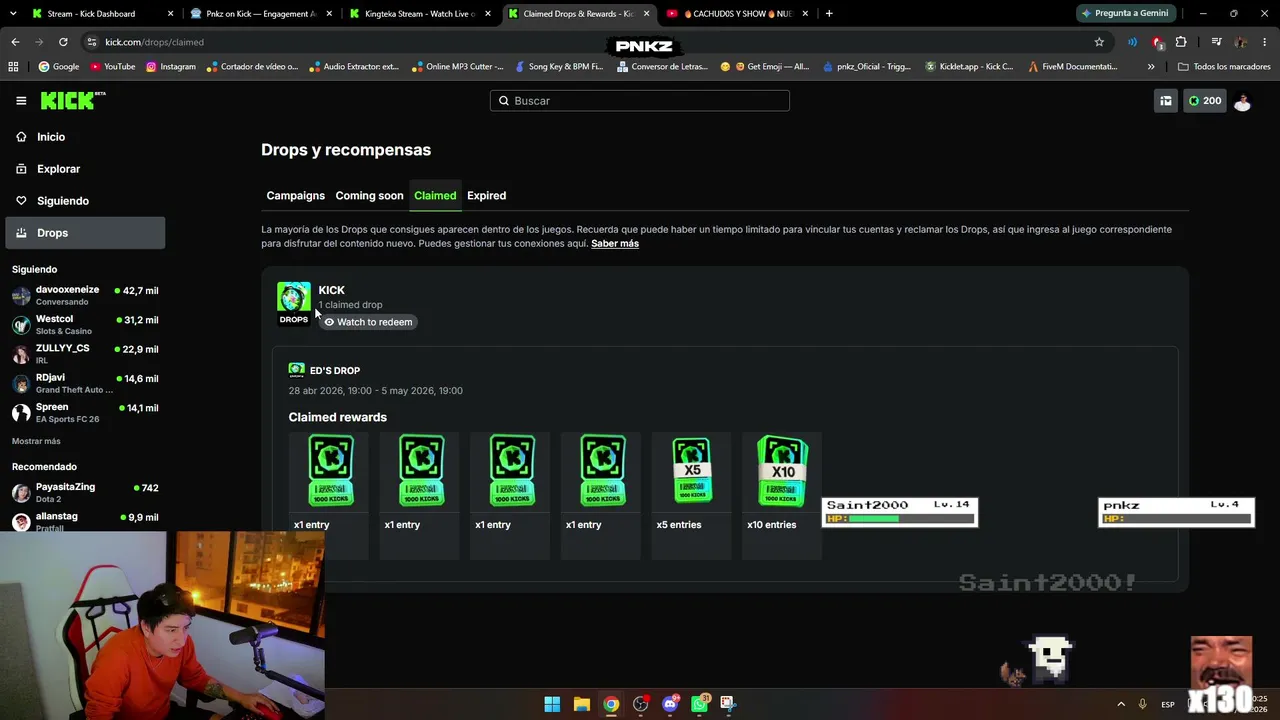
Task: Switch to Pnkz on Kick Engagement tab
Action: coord(261,14)
